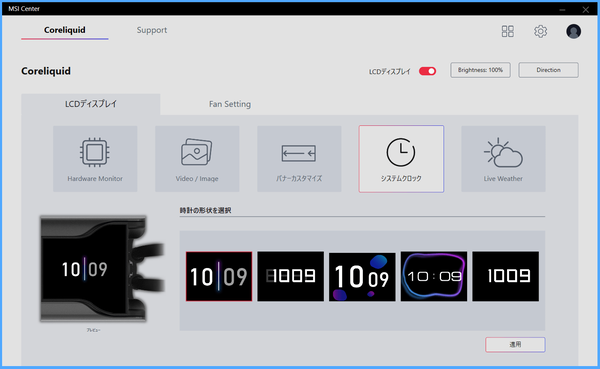The image size is (600, 369).
Task: Select the segmented 1009 clock with ghost digit
Action: (290, 276)
